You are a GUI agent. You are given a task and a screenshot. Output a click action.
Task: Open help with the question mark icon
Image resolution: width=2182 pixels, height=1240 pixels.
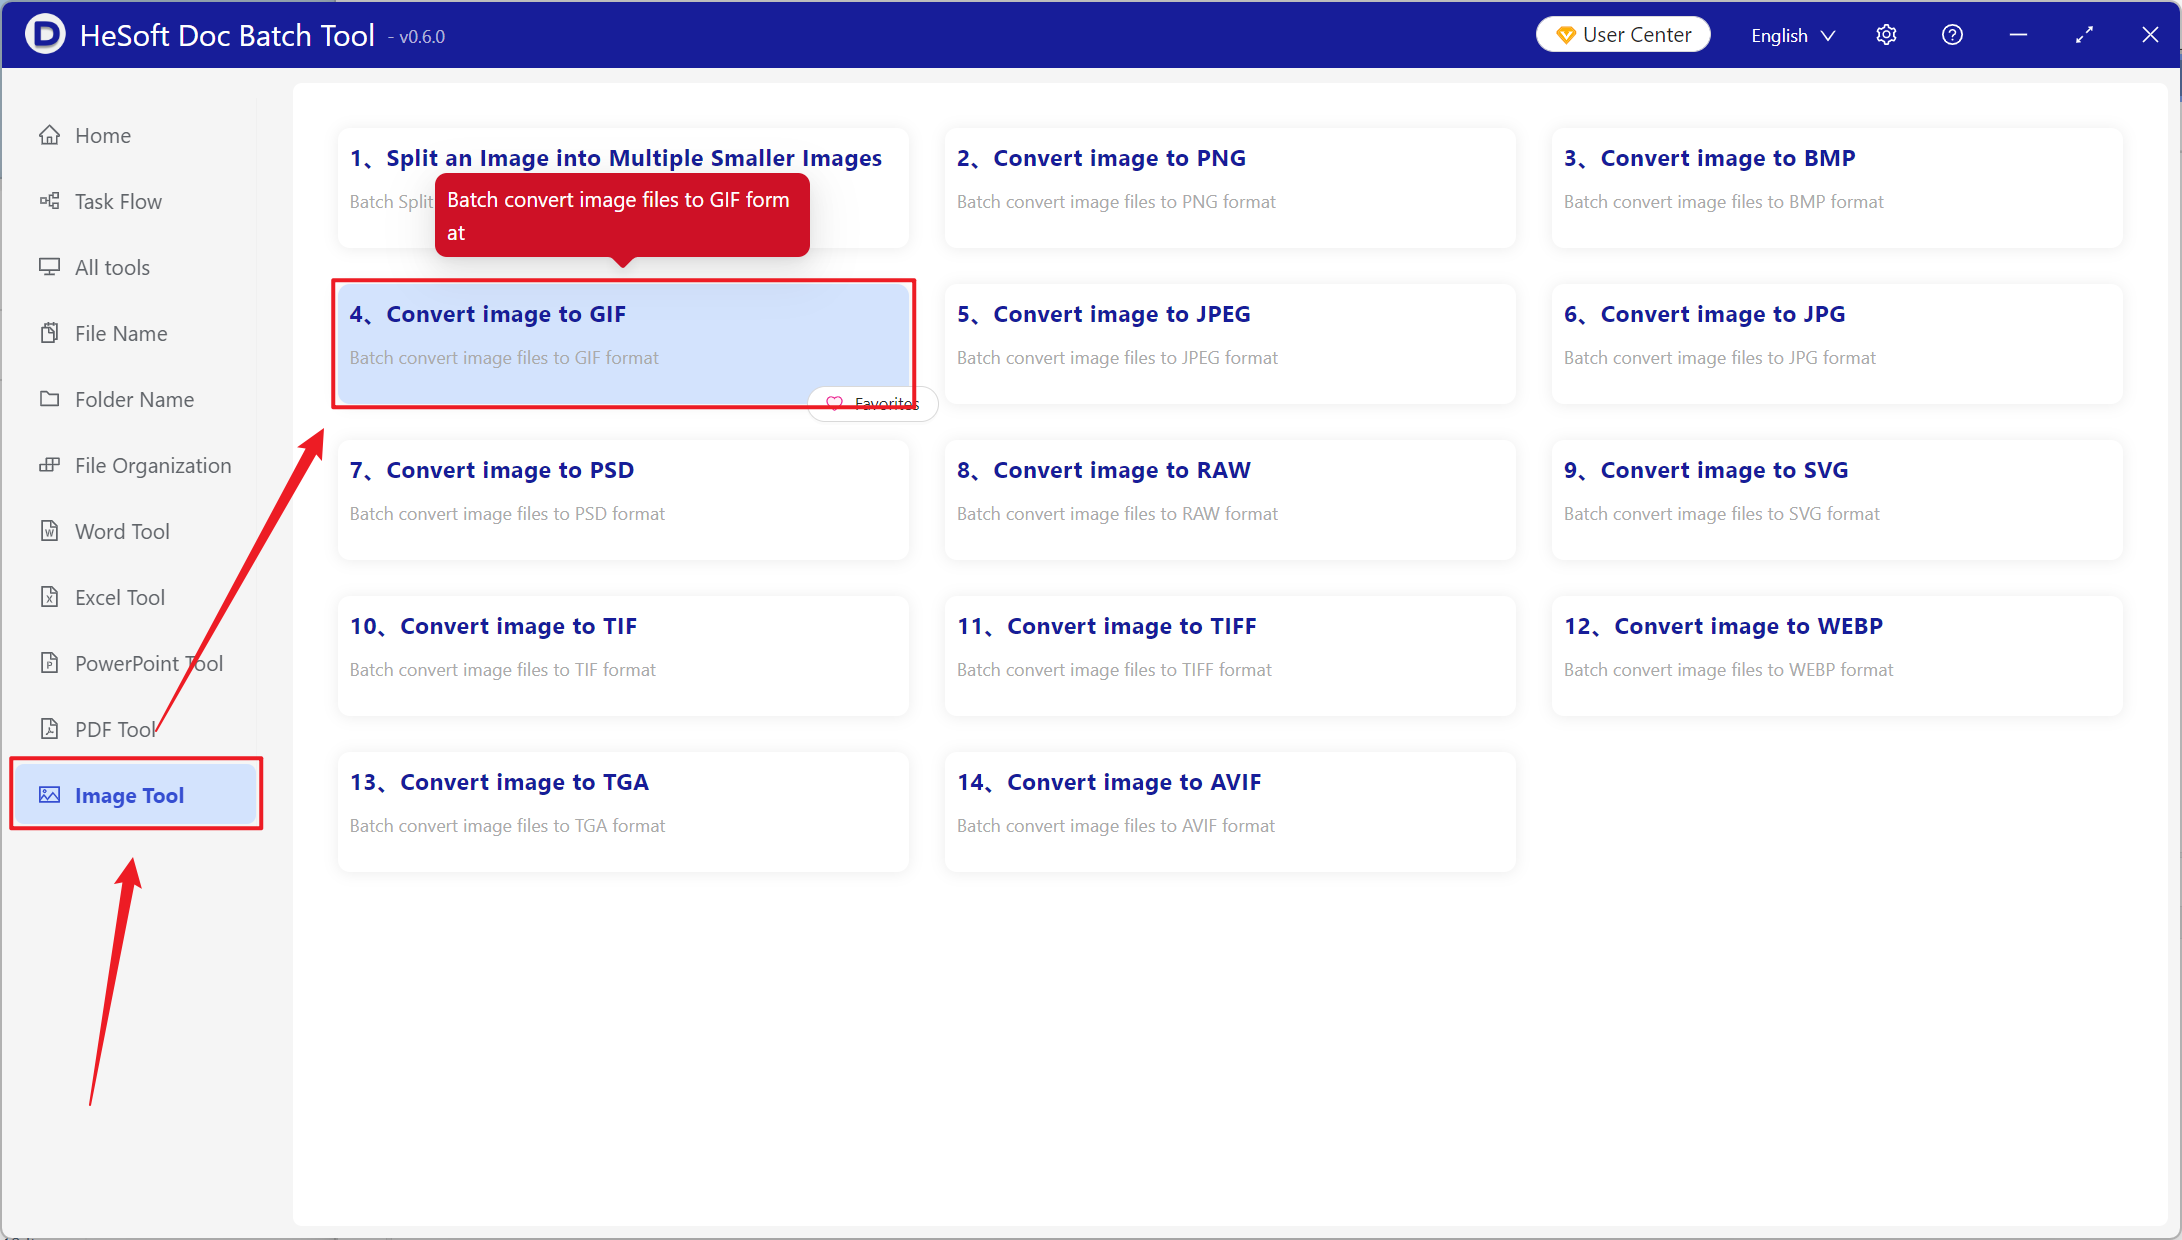click(1952, 35)
